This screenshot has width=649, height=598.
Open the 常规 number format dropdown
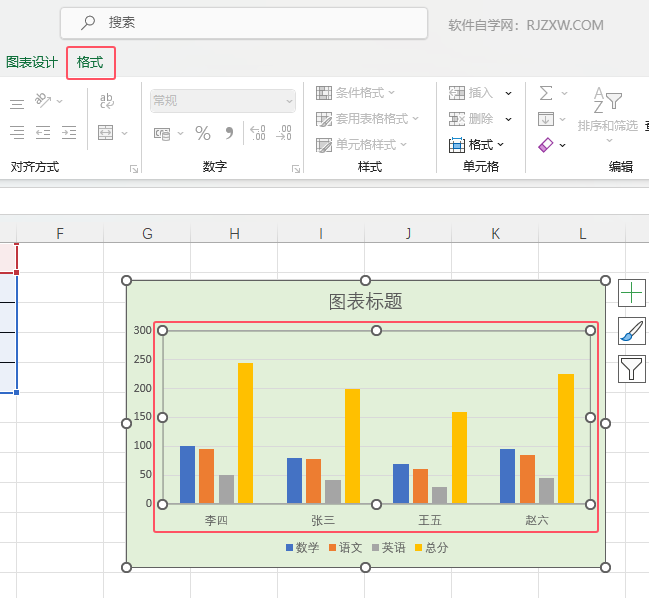click(223, 101)
